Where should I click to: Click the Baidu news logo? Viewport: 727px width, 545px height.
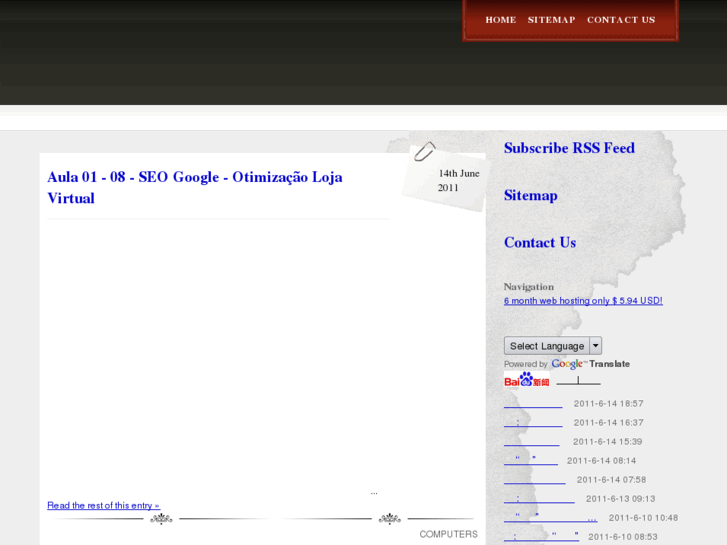pos(527,379)
